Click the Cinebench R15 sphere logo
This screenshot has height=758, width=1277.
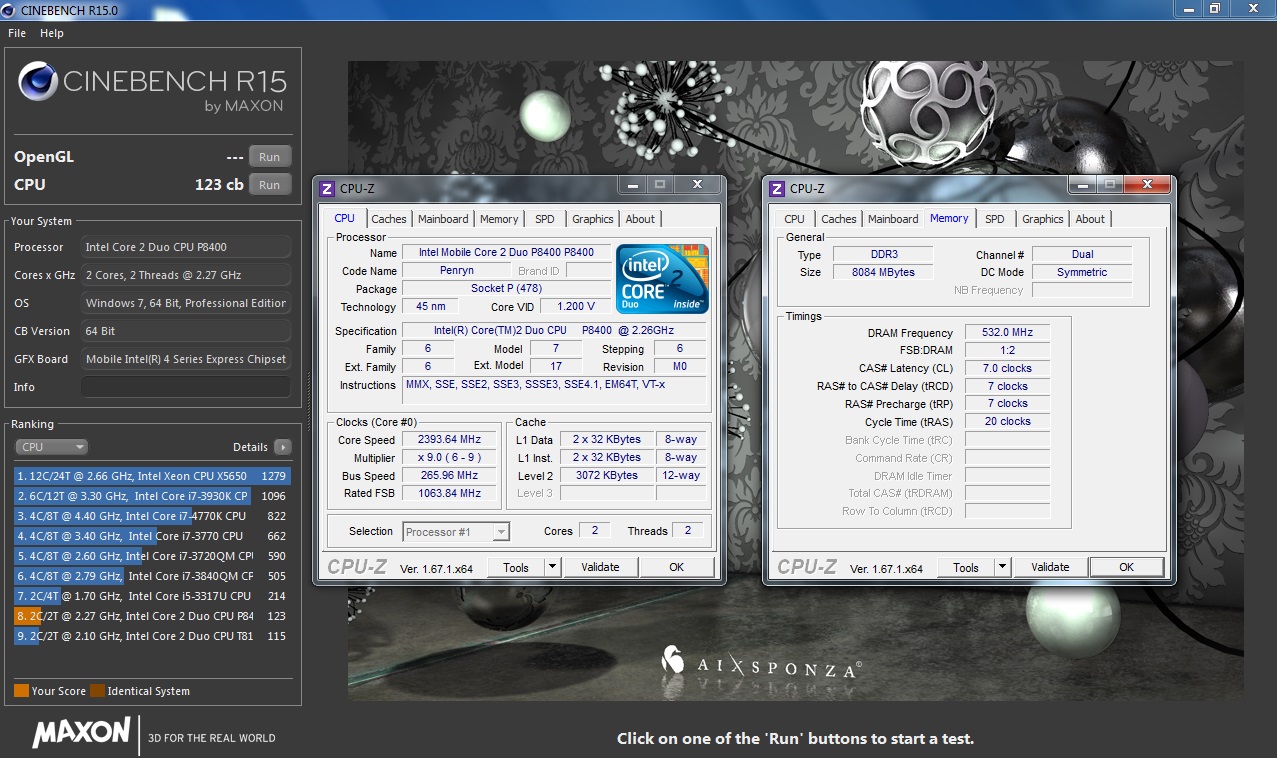(x=37, y=81)
